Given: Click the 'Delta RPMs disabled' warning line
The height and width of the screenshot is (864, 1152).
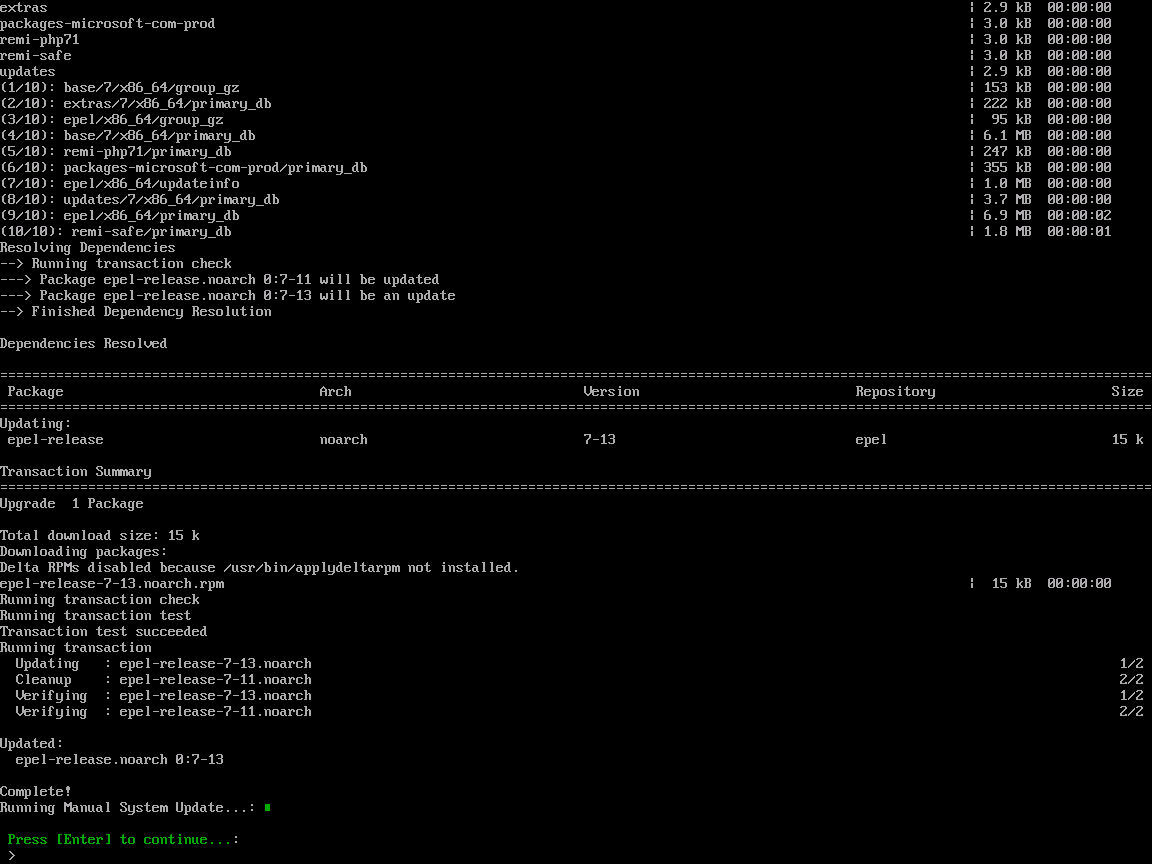Looking at the screenshot, I should (x=260, y=568).
